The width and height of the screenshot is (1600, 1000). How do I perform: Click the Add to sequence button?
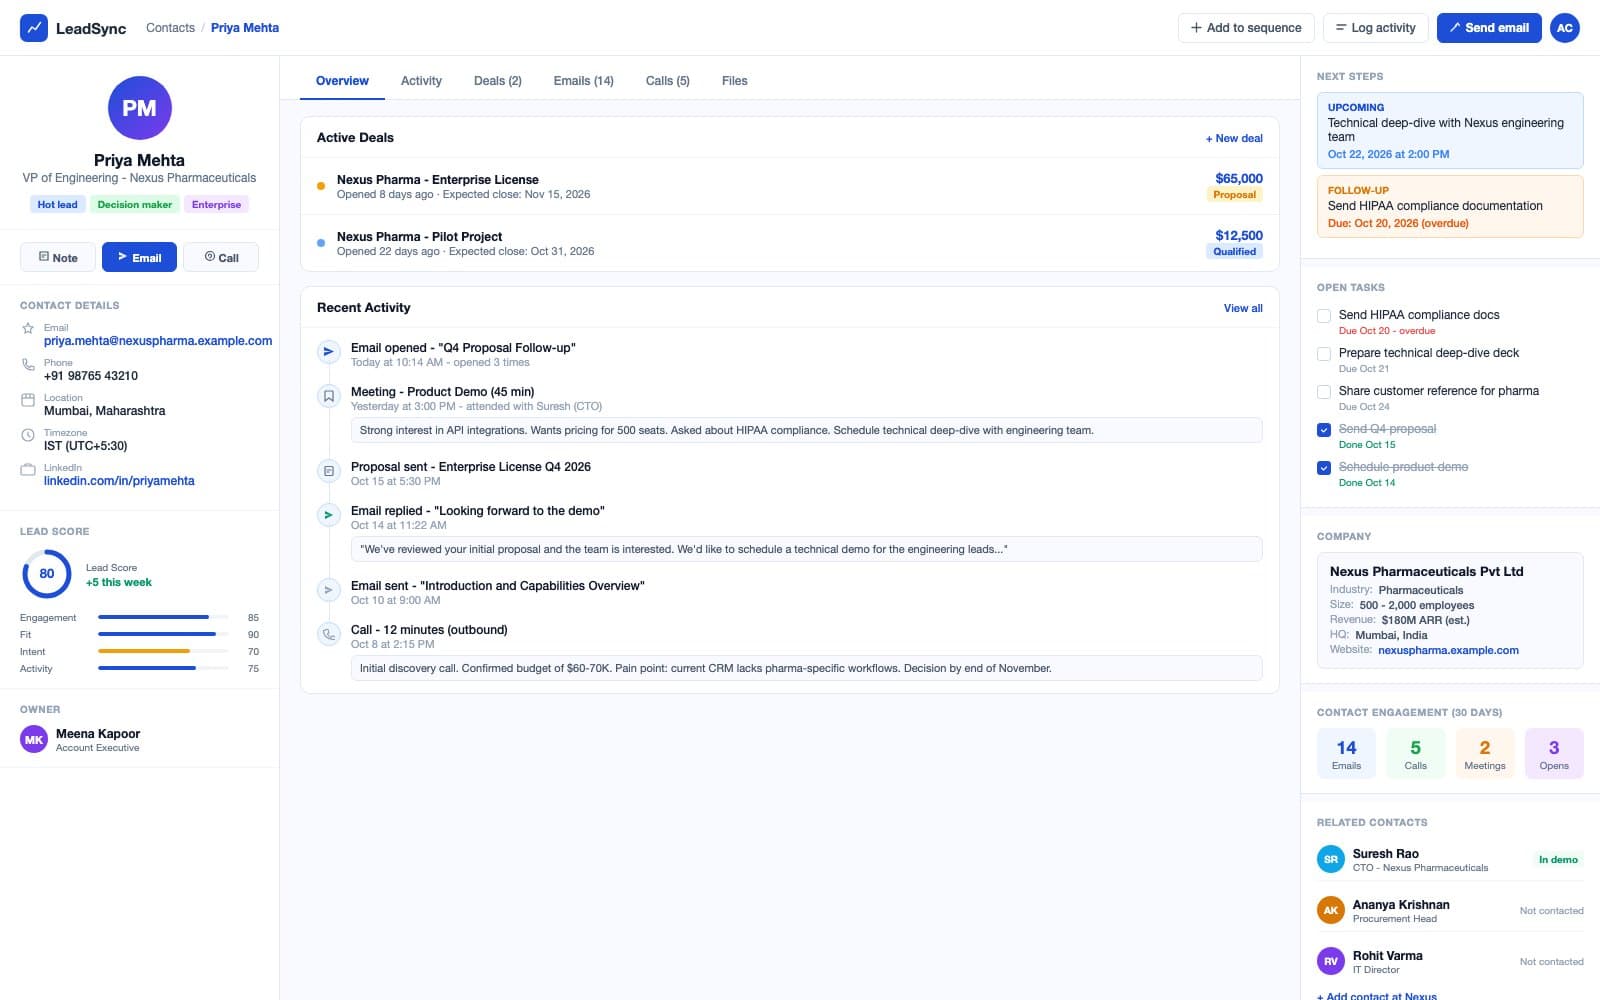[1246, 28]
